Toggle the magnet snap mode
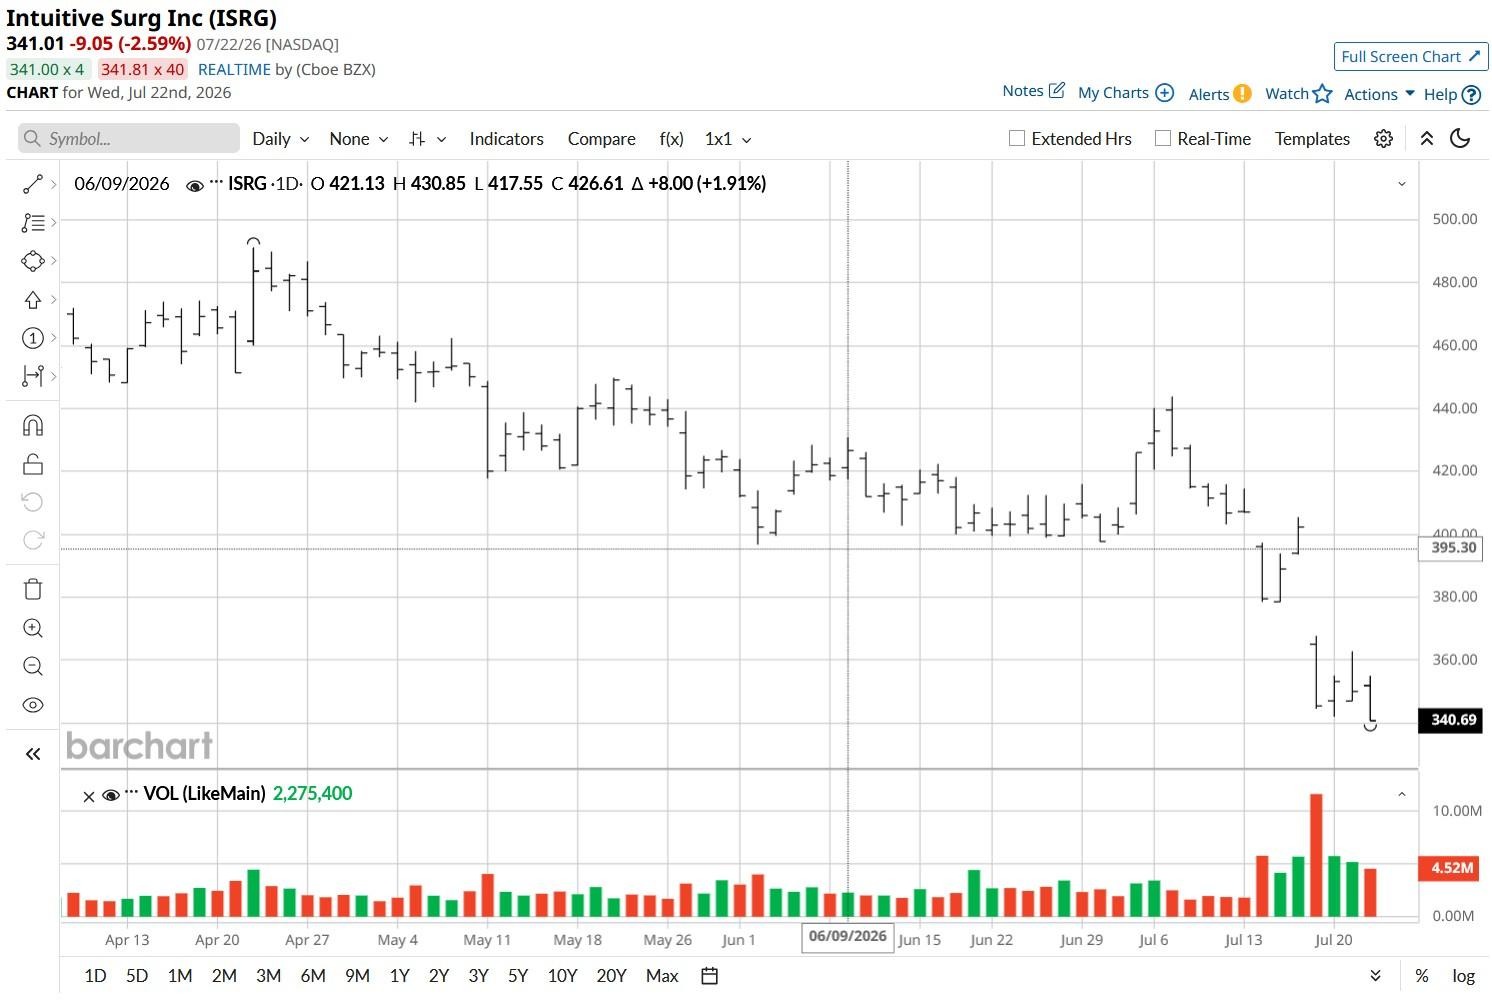 (33, 426)
